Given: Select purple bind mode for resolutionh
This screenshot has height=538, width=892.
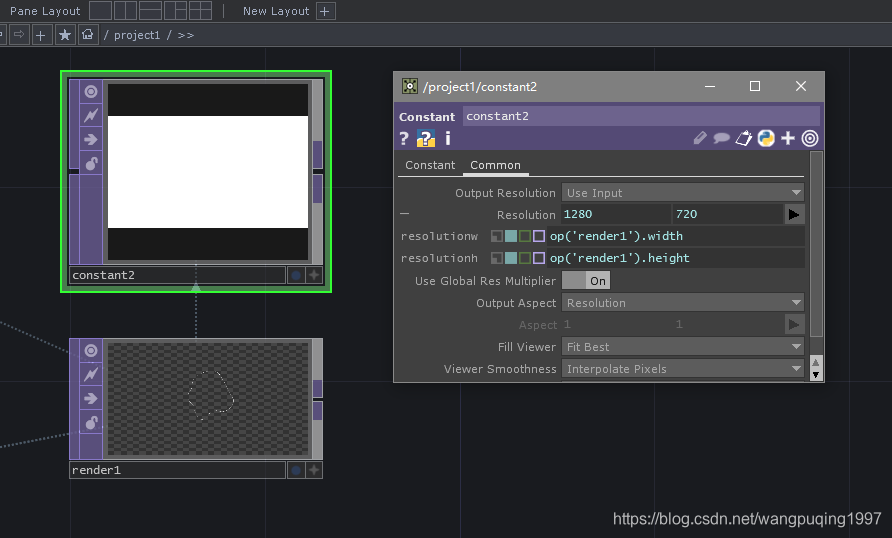Looking at the screenshot, I should pos(539,258).
